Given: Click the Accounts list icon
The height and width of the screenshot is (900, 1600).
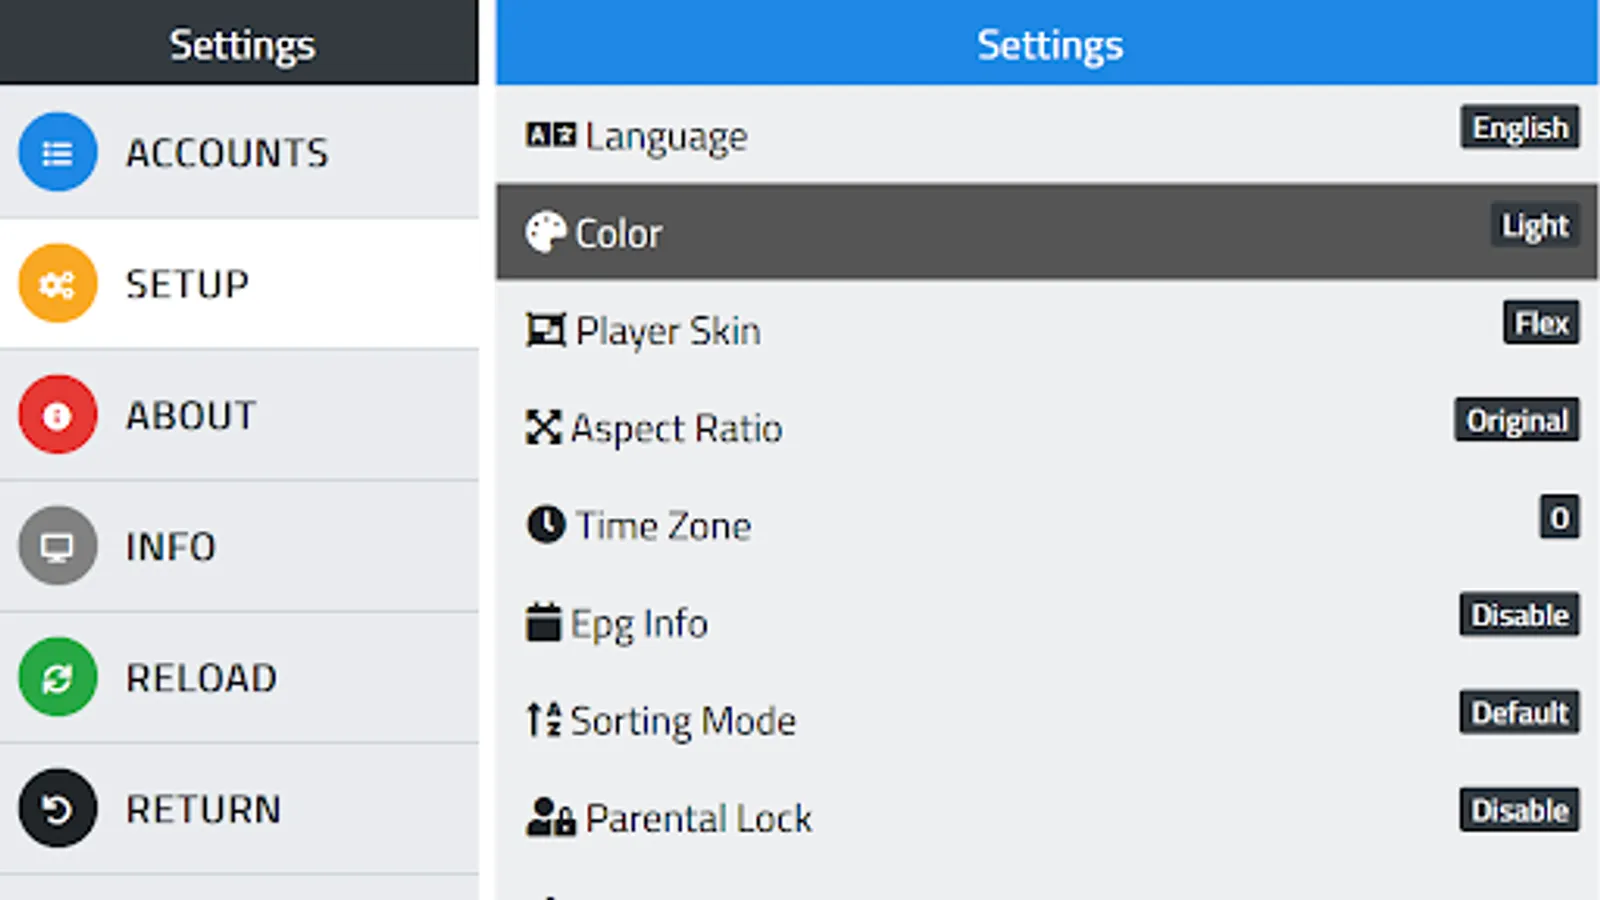Looking at the screenshot, I should pyautogui.click(x=57, y=152).
